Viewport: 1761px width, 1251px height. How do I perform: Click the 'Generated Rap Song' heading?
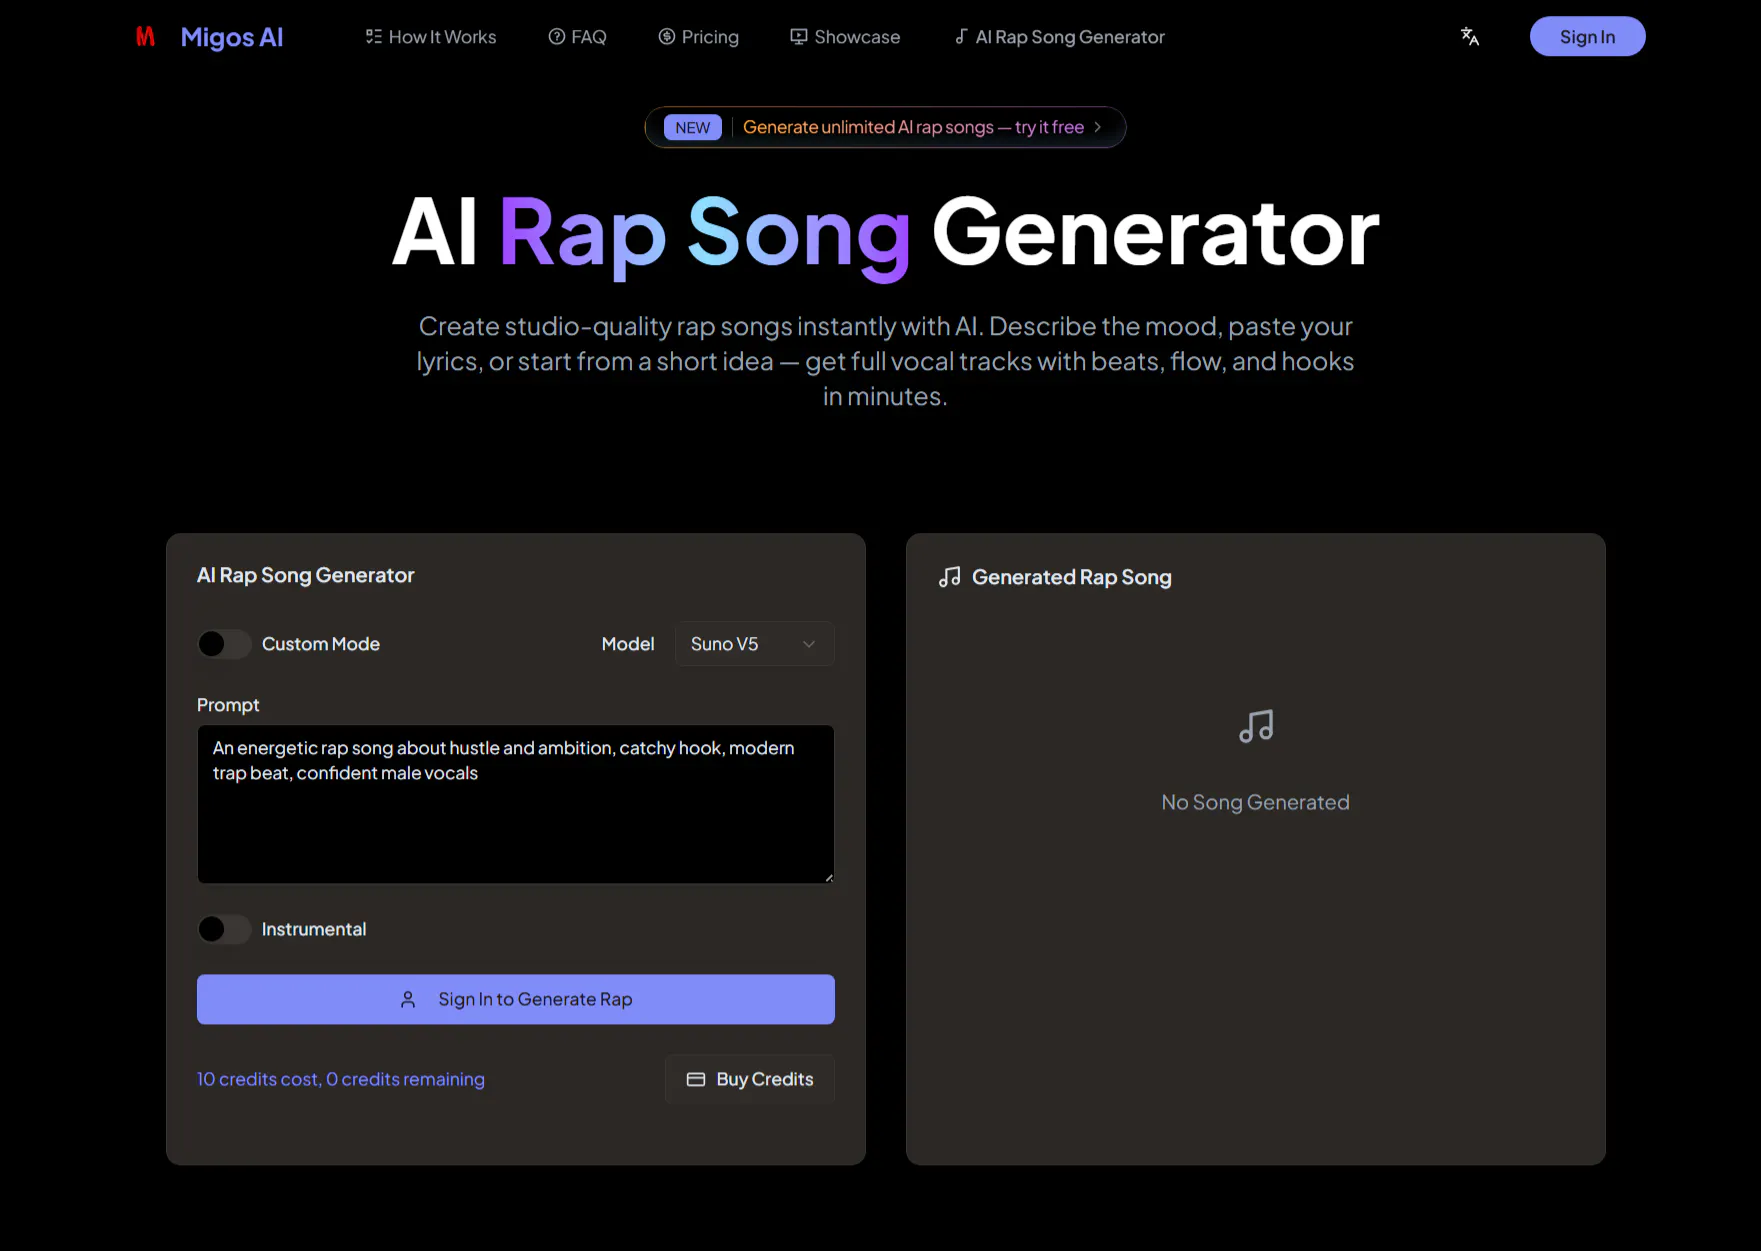coord(1072,577)
